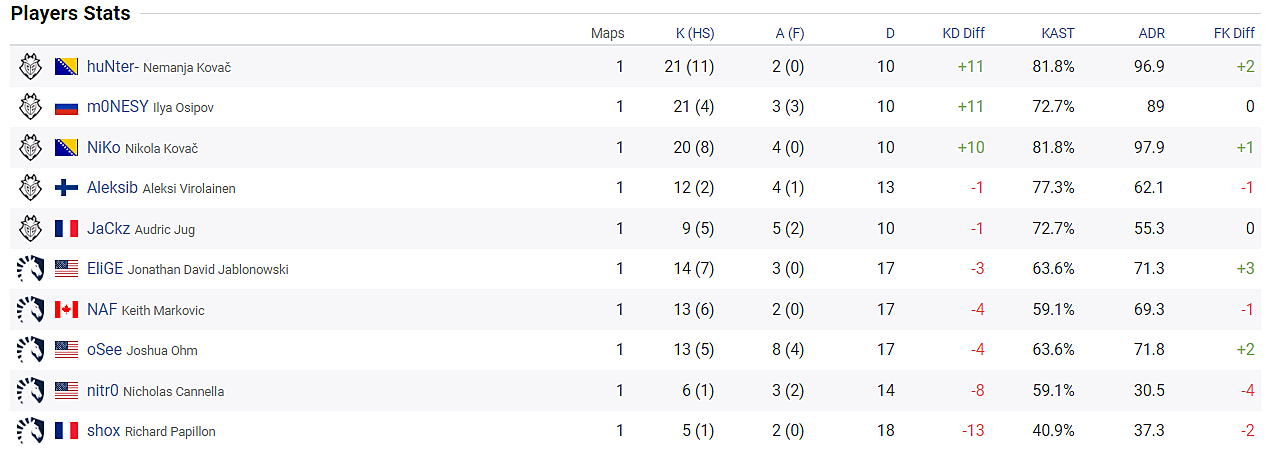Click the French flag beside shox

[66, 431]
